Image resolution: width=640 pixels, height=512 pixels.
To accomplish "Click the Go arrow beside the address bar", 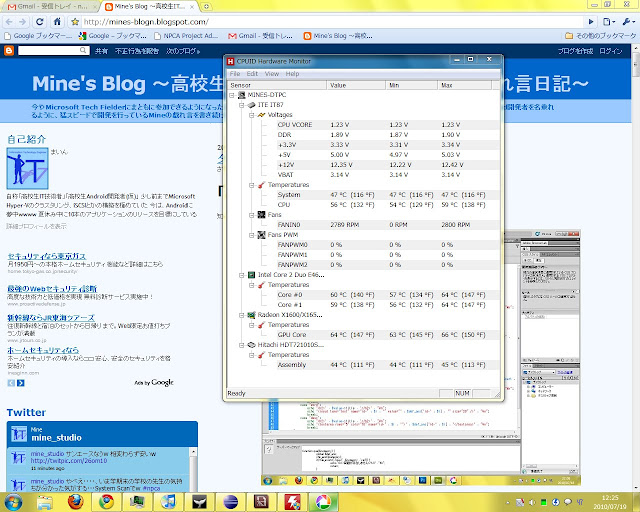I will click(591, 22).
